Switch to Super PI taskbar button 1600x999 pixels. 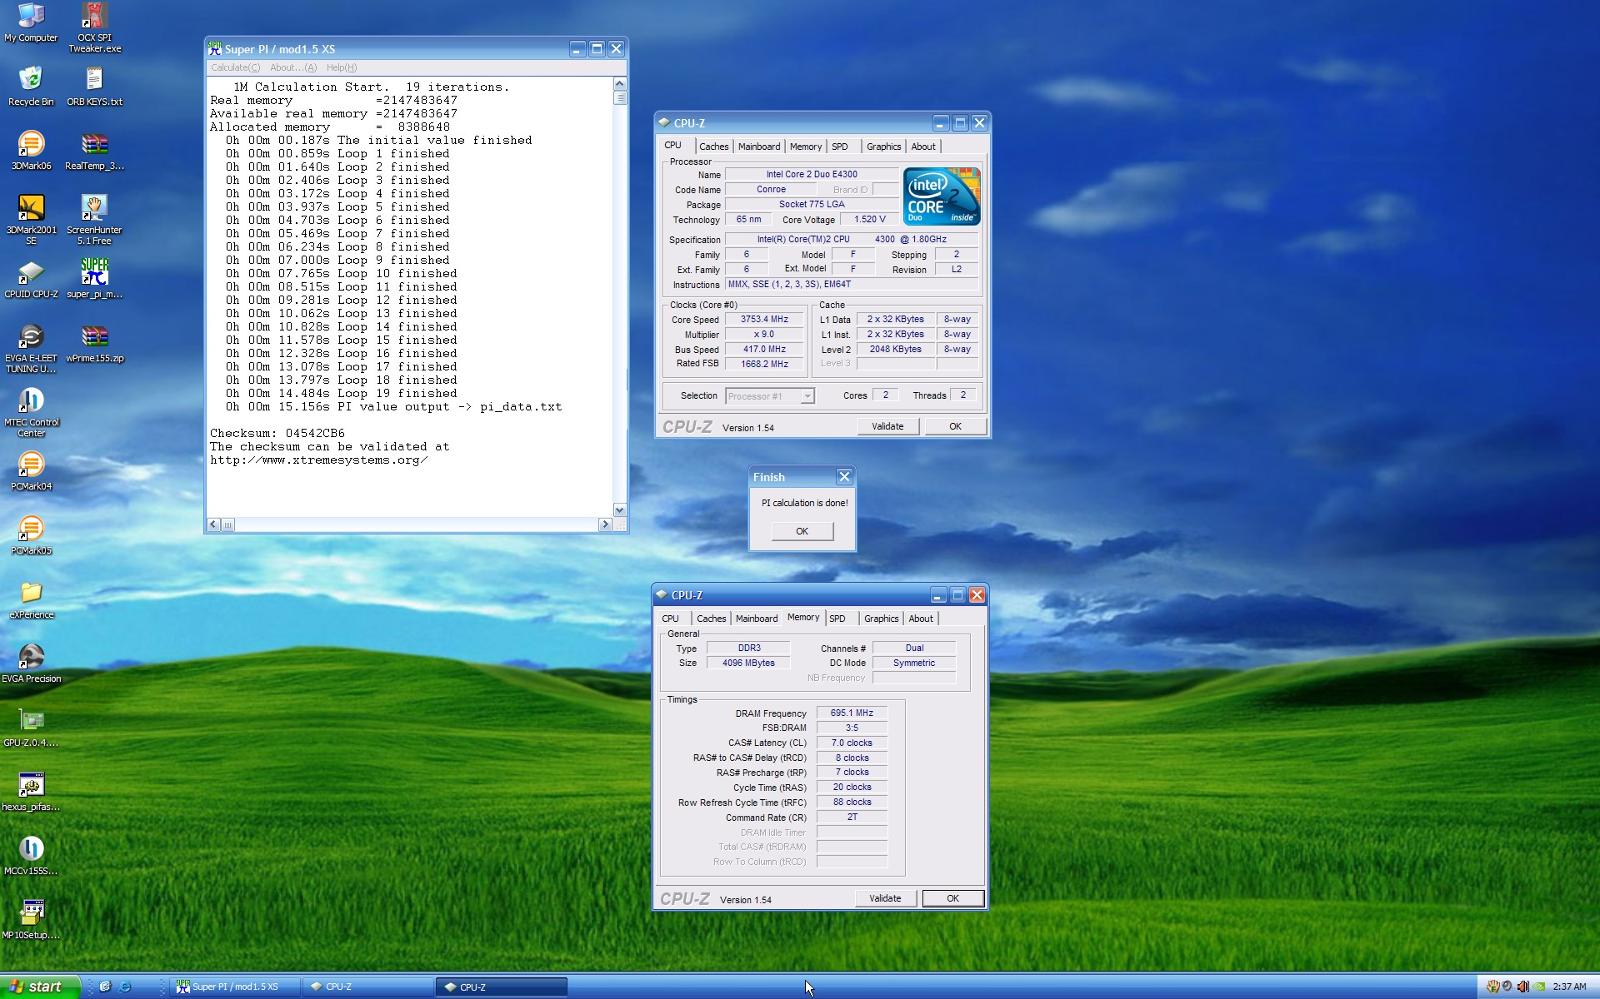point(234,986)
